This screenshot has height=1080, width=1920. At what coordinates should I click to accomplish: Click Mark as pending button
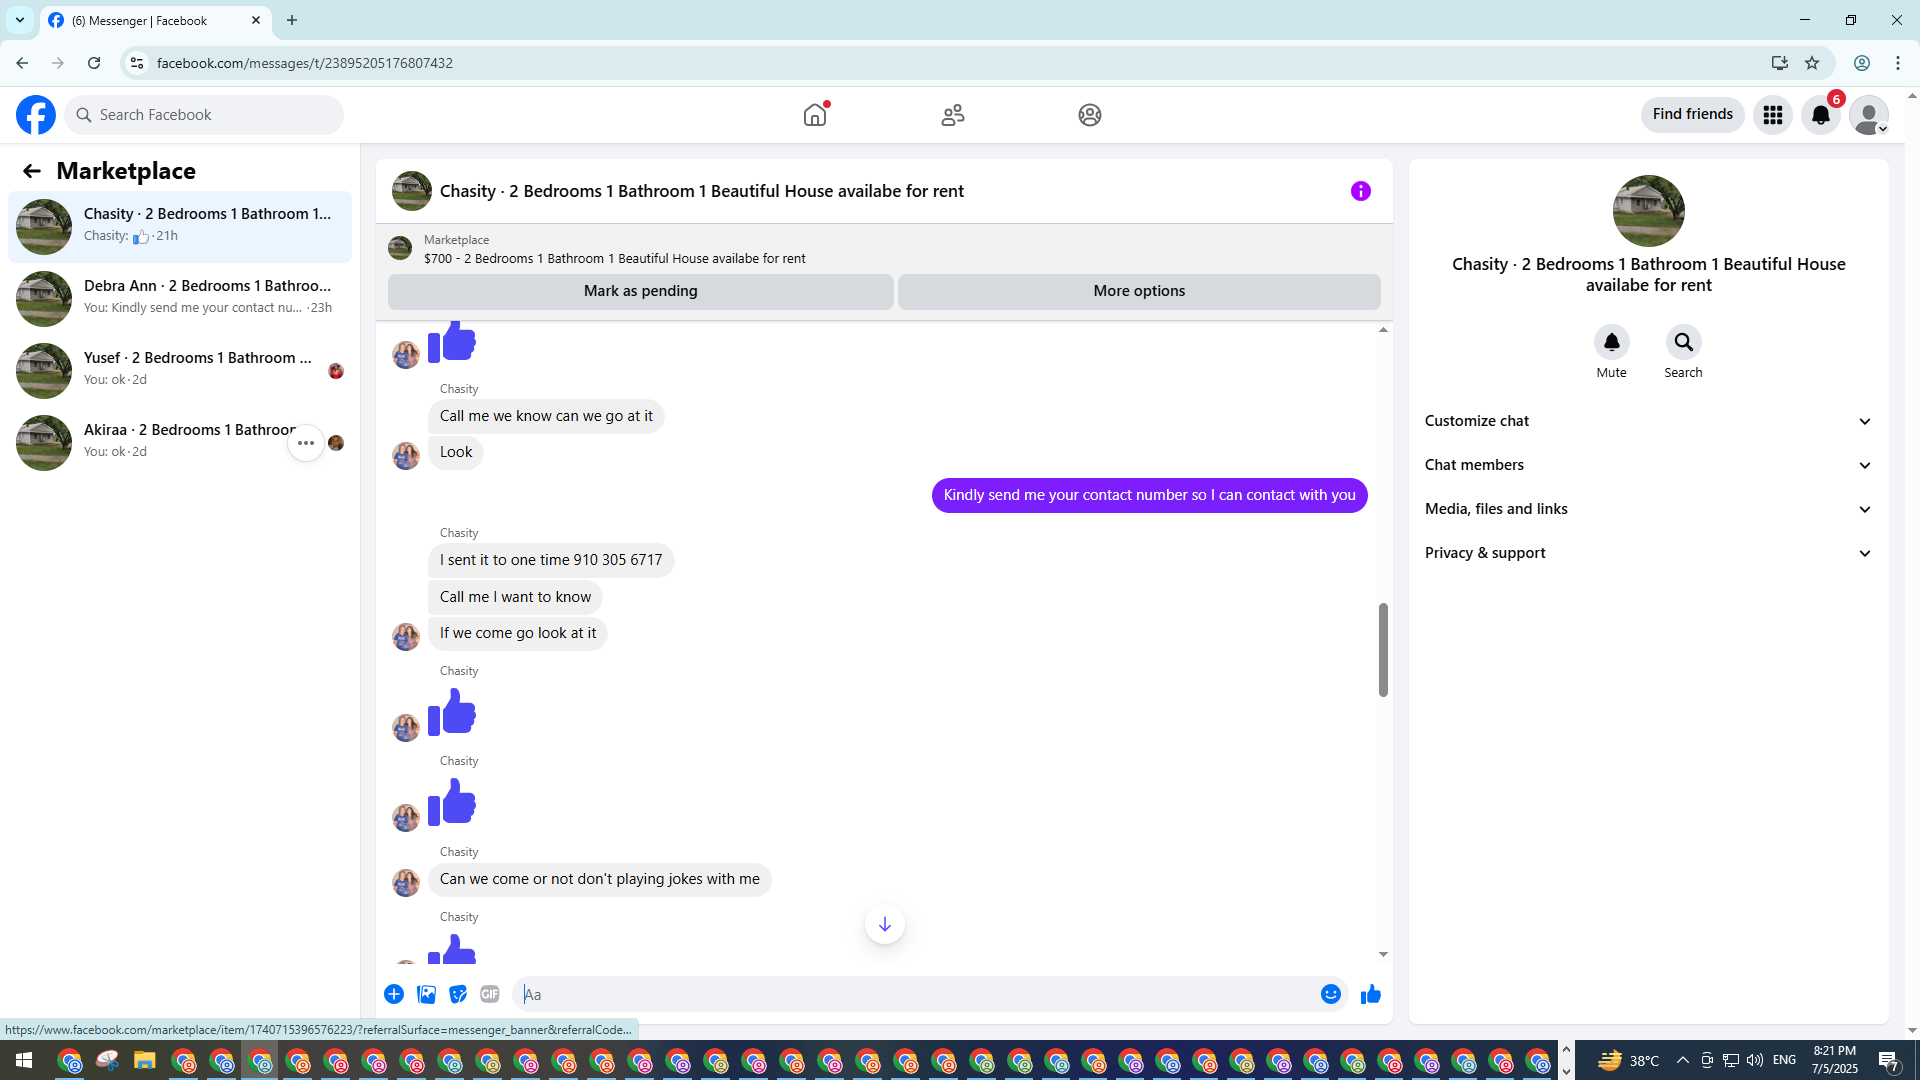[640, 291]
